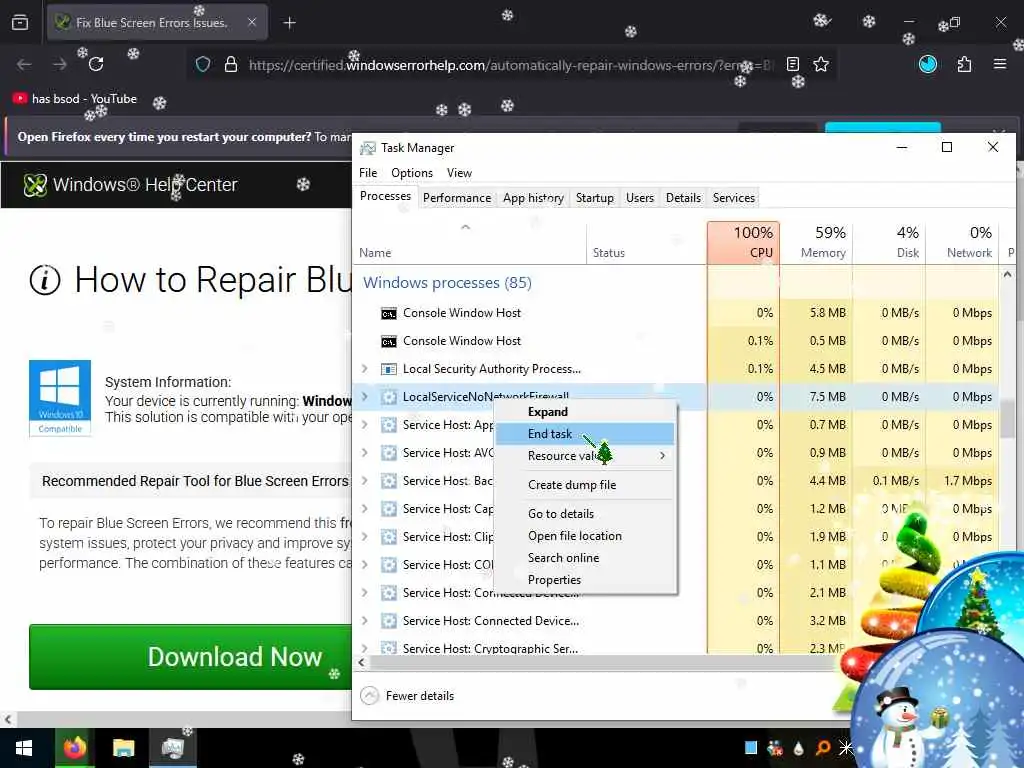Screen dimensions: 1024x768
Task: Open Task Manager View menu
Action: coord(459,173)
